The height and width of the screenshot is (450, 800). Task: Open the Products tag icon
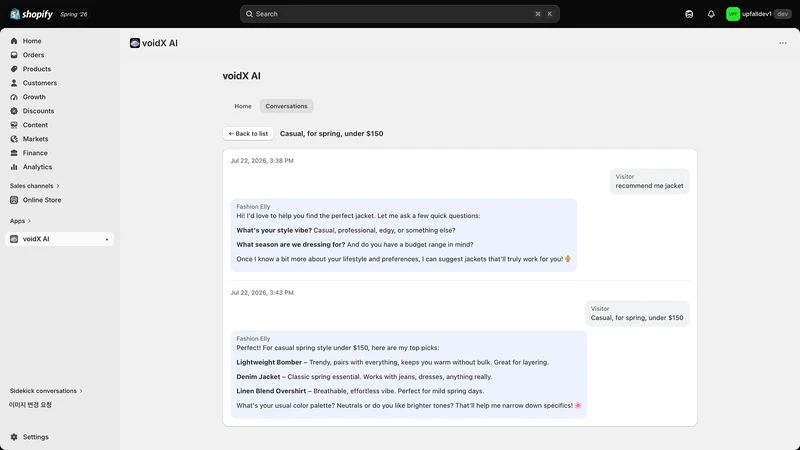pos(14,69)
